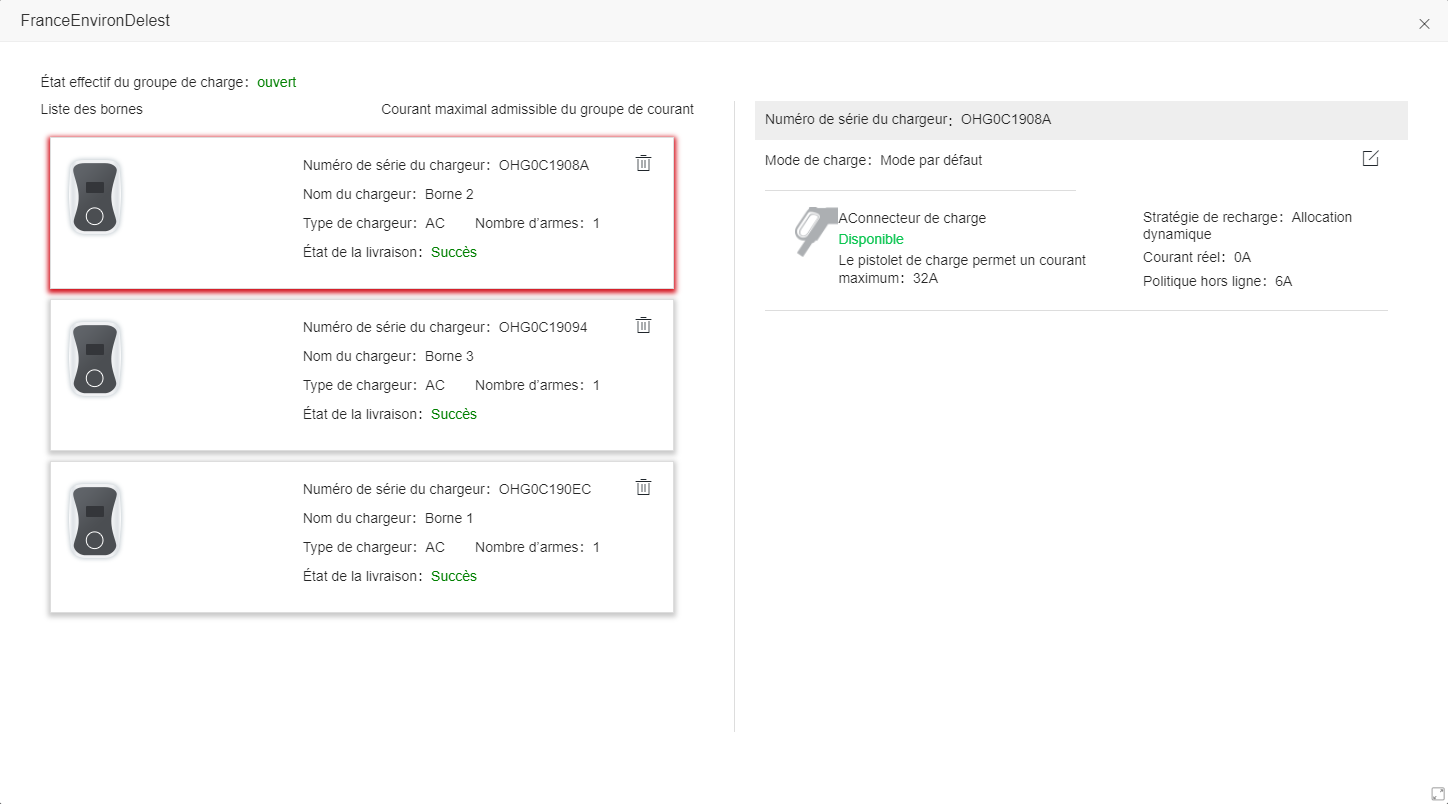Image resolution: width=1448 pixels, height=804 pixels.
Task: Click 'Mode par défaut' charge mode text
Action: [931, 160]
